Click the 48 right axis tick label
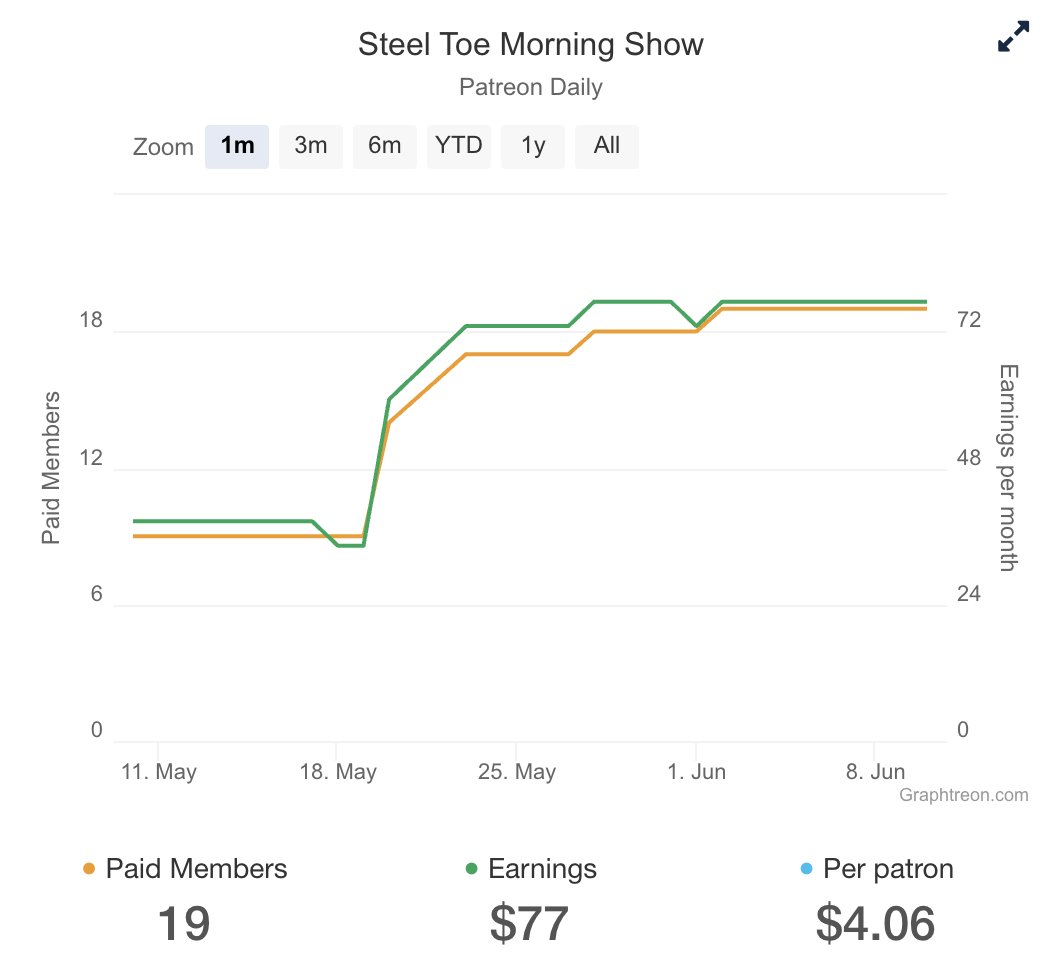1056x956 pixels. point(968,458)
